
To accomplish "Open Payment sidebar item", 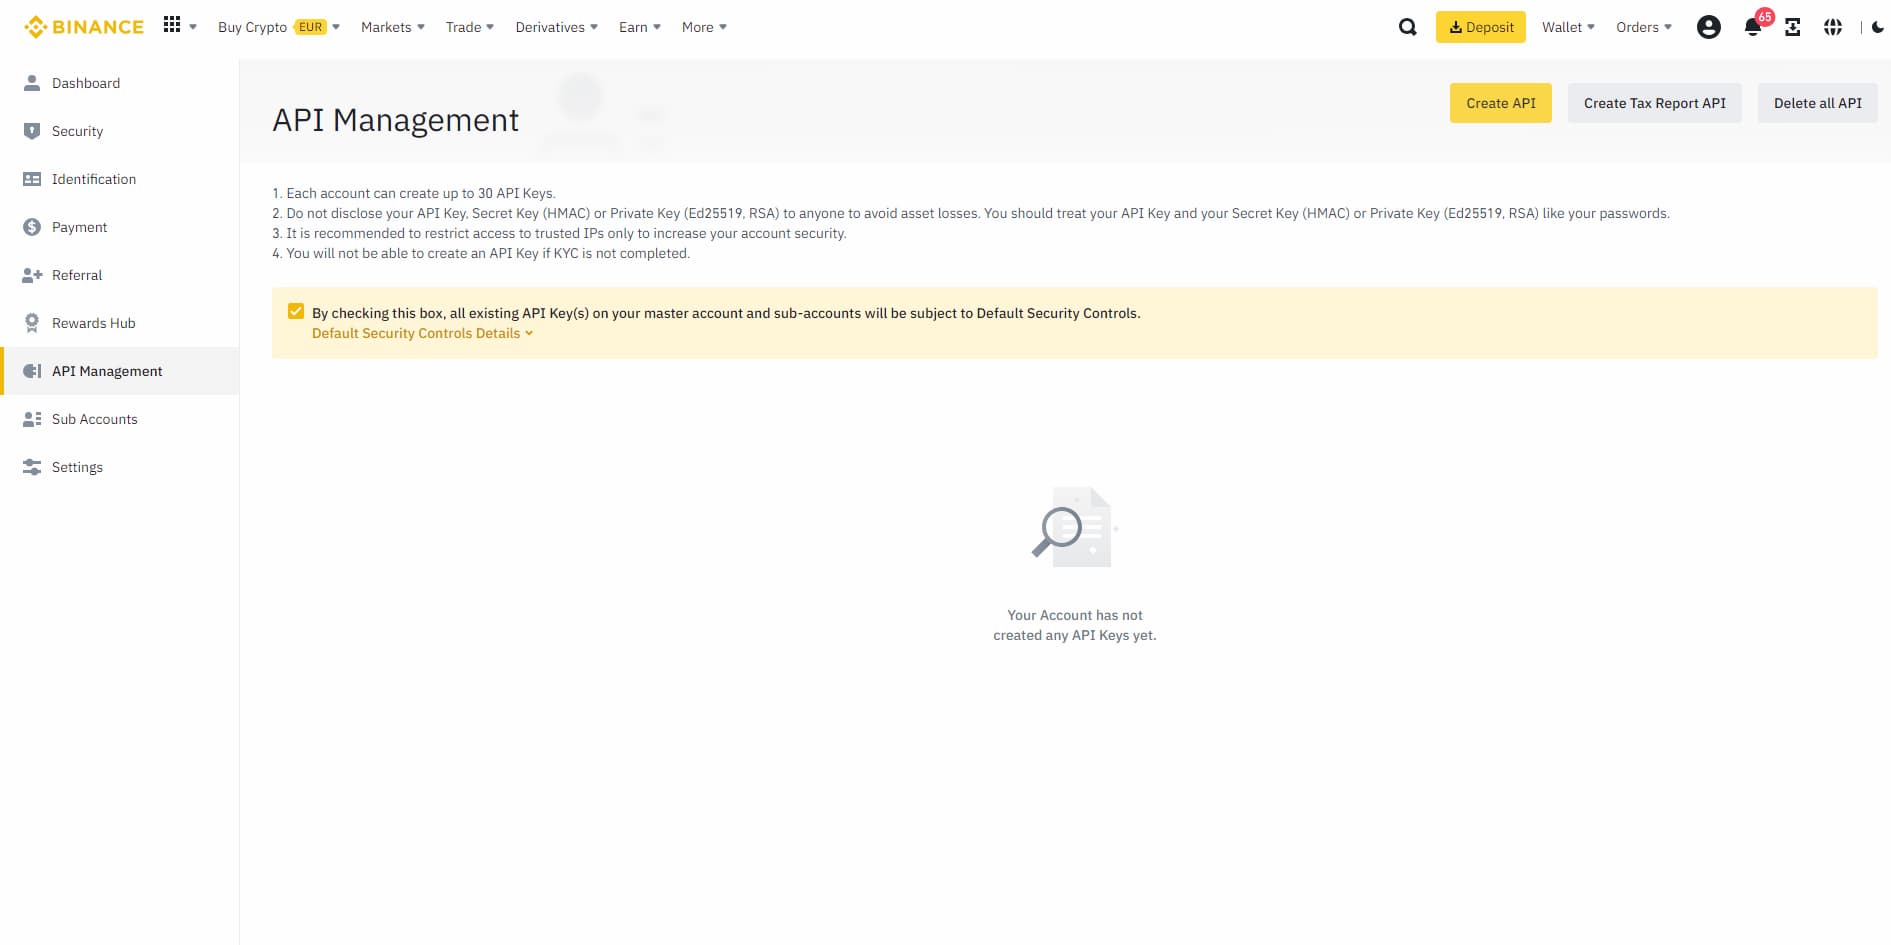I will click(x=120, y=227).
